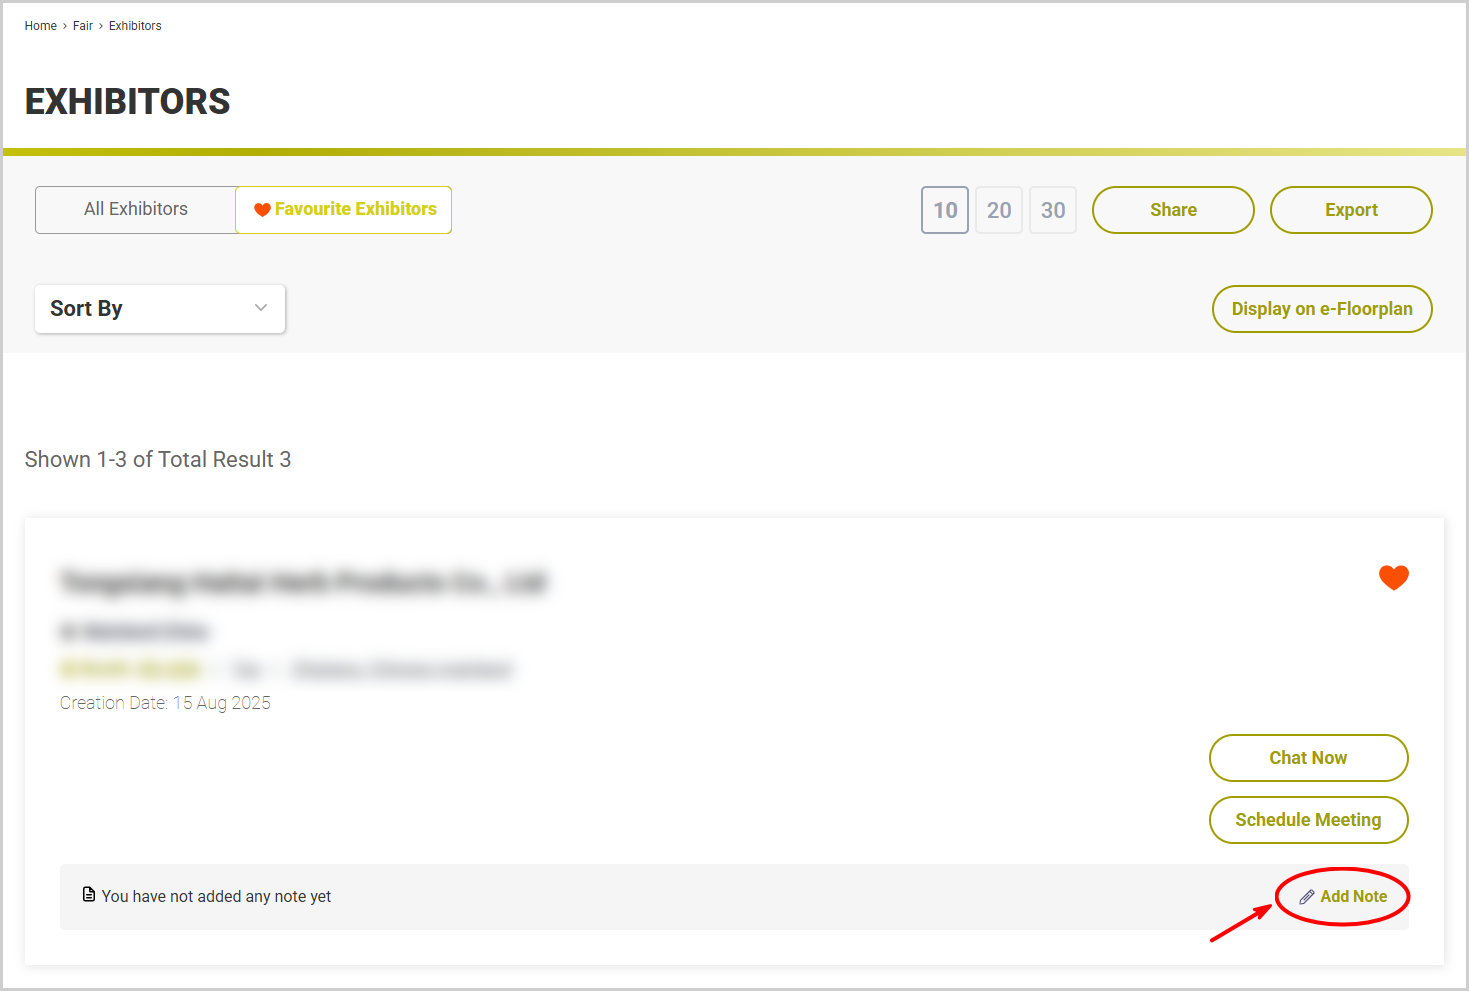Show 30 results per page

pyautogui.click(x=1053, y=210)
